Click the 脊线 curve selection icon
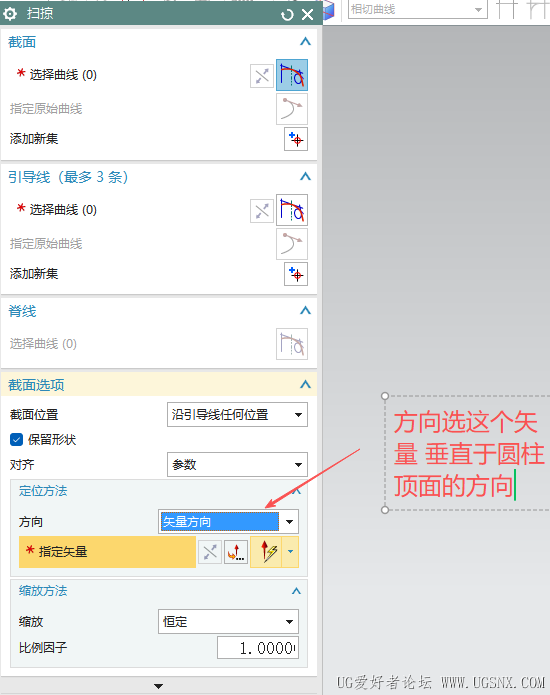Viewport: 550px width, 695px height. (292, 344)
